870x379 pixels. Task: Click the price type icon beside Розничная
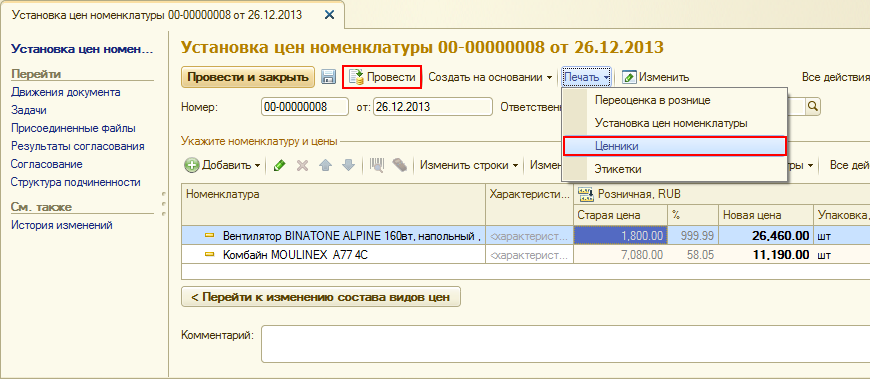pyautogui.click(x=586, y=194)
